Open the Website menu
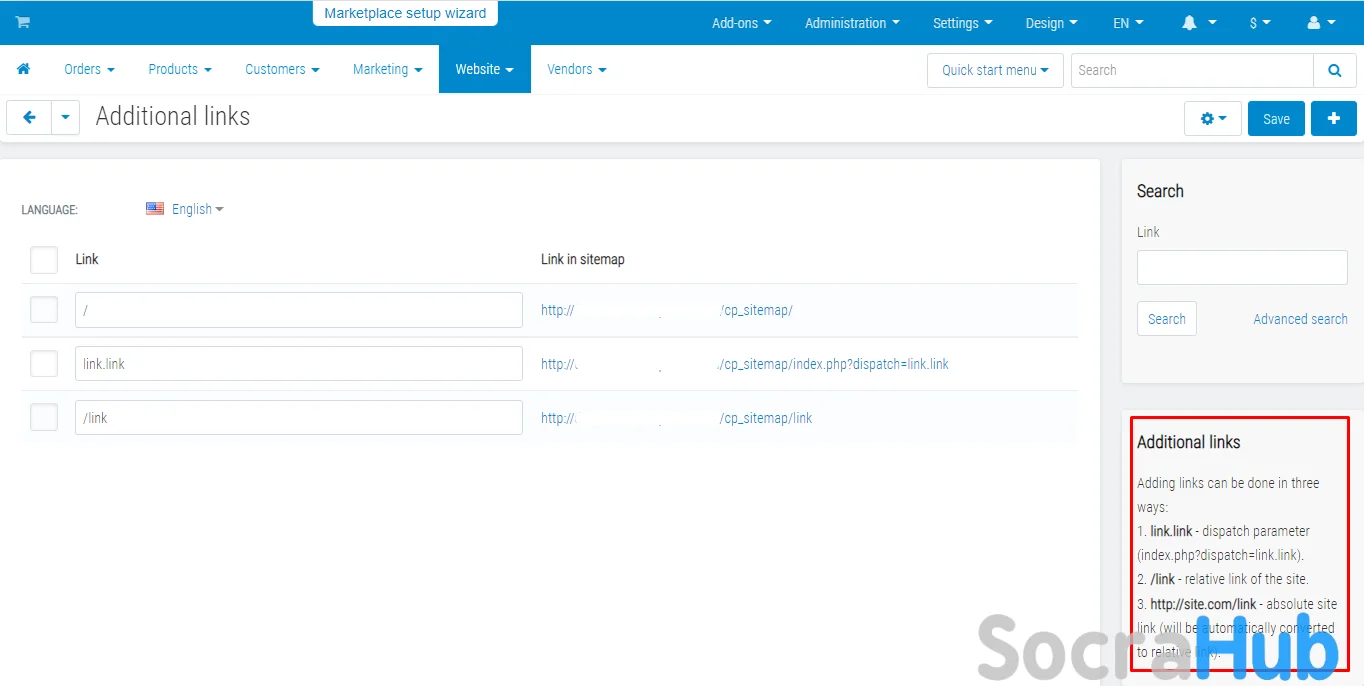The width and height of the screenshot is (1364, 686). tap(484, 69)
